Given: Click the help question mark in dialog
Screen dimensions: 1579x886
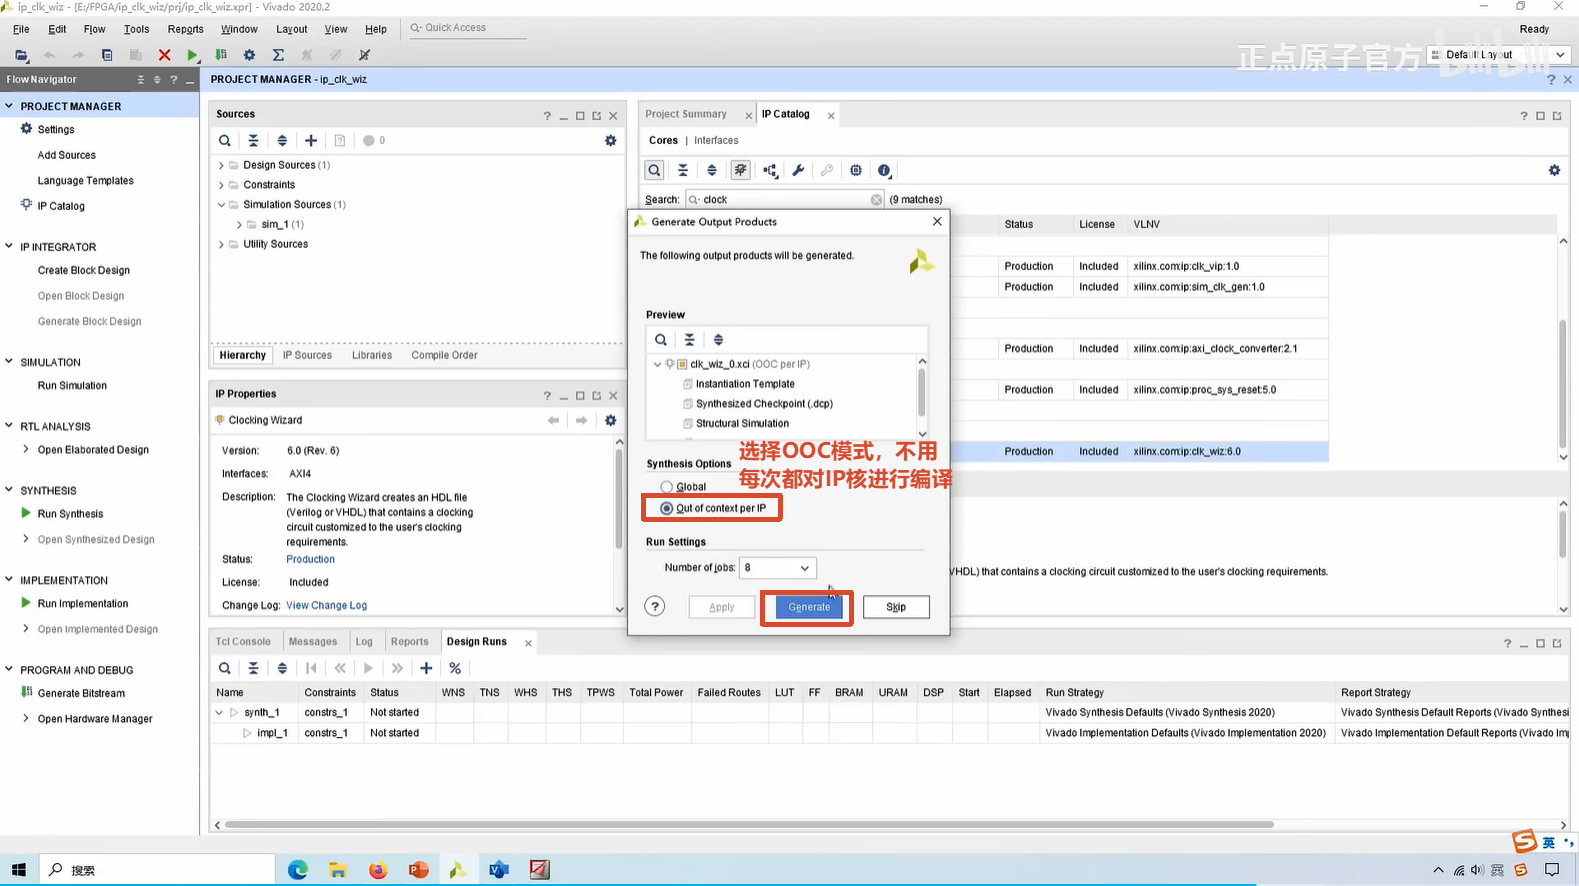Looking at the screenshot, I should point(655,607).
